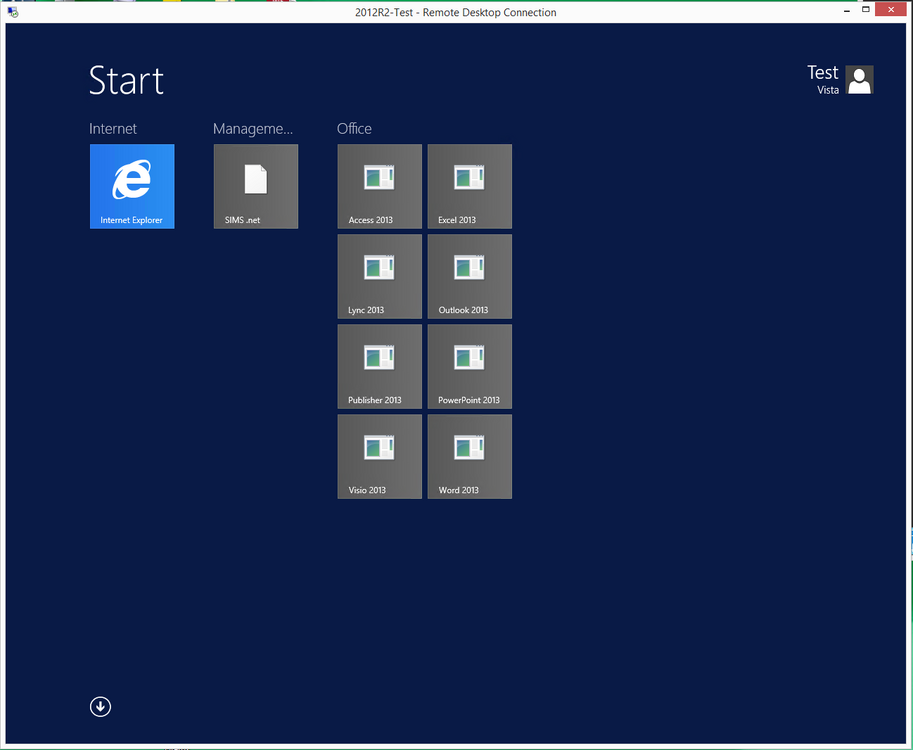Open the Publisher 2013 tile

[x=380, y=367]
